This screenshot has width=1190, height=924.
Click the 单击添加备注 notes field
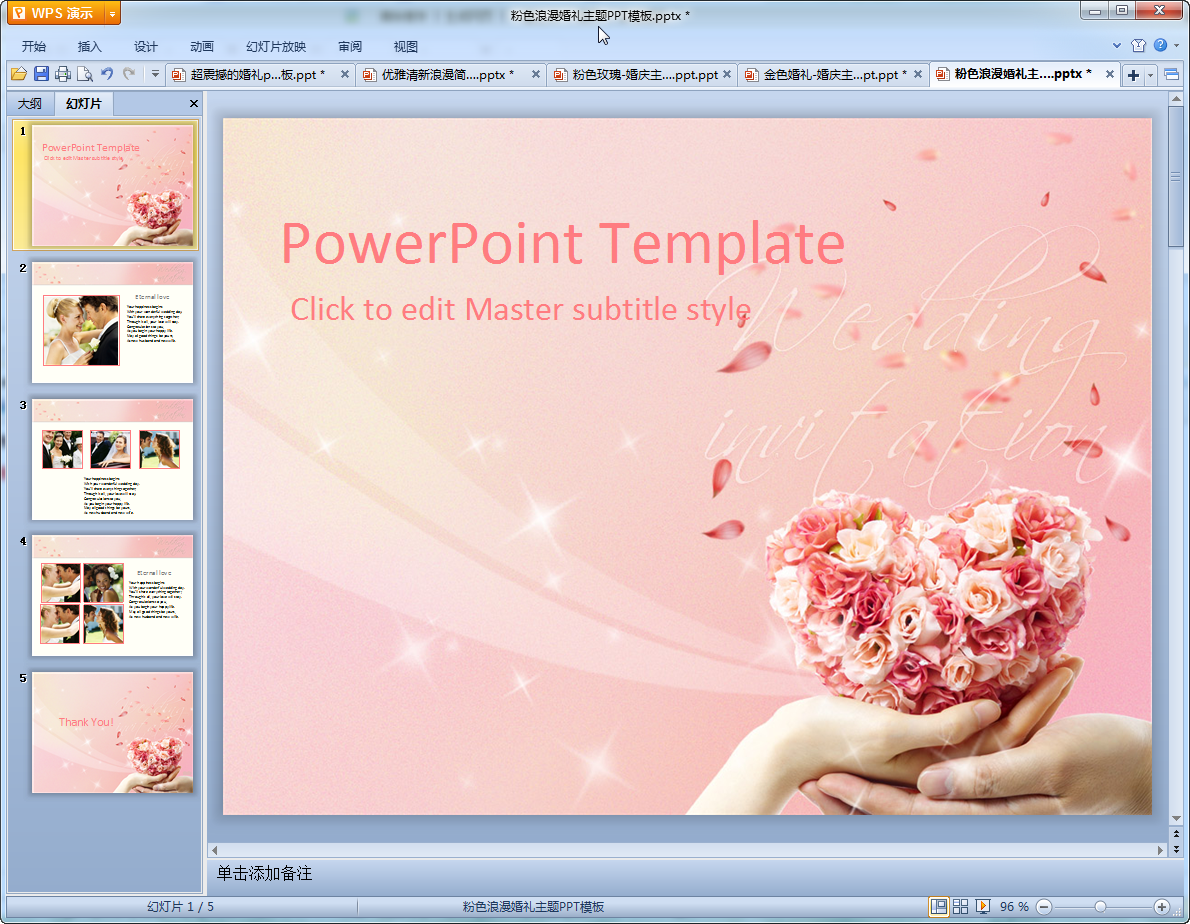(264, 874)
